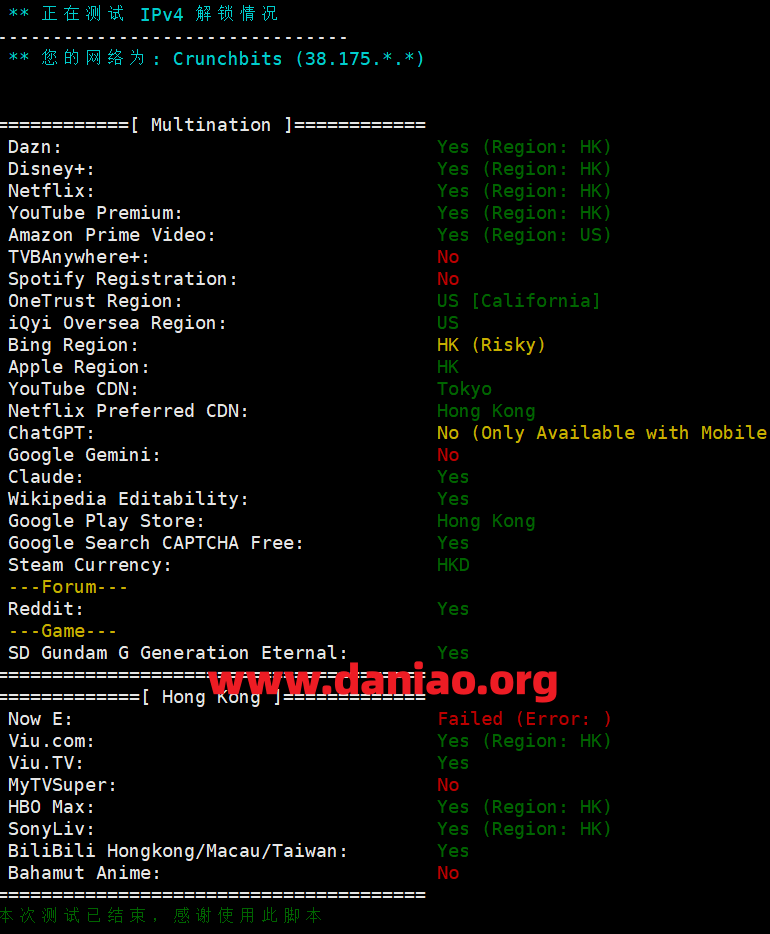
Task: Click the 'MyTVSuper:' label
Action: (62, 786)
